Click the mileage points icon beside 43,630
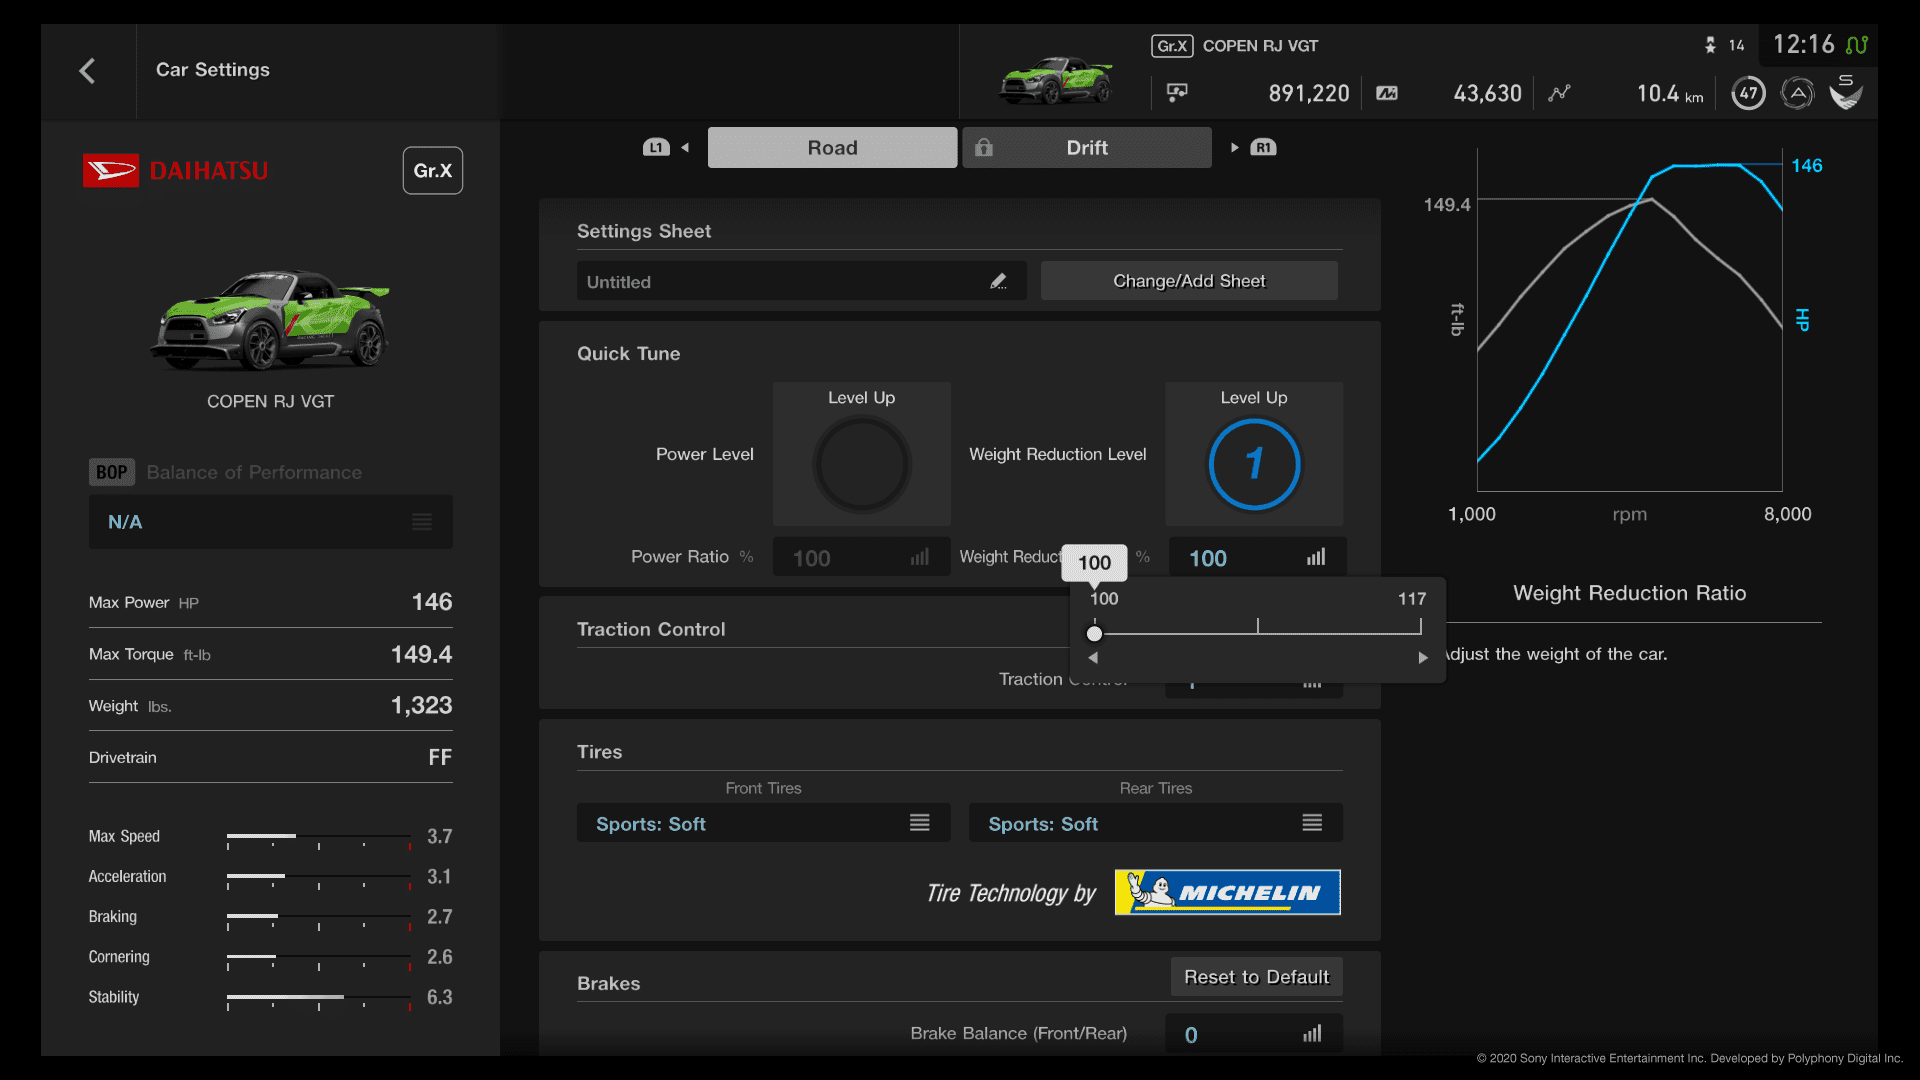 point(1387,93)
